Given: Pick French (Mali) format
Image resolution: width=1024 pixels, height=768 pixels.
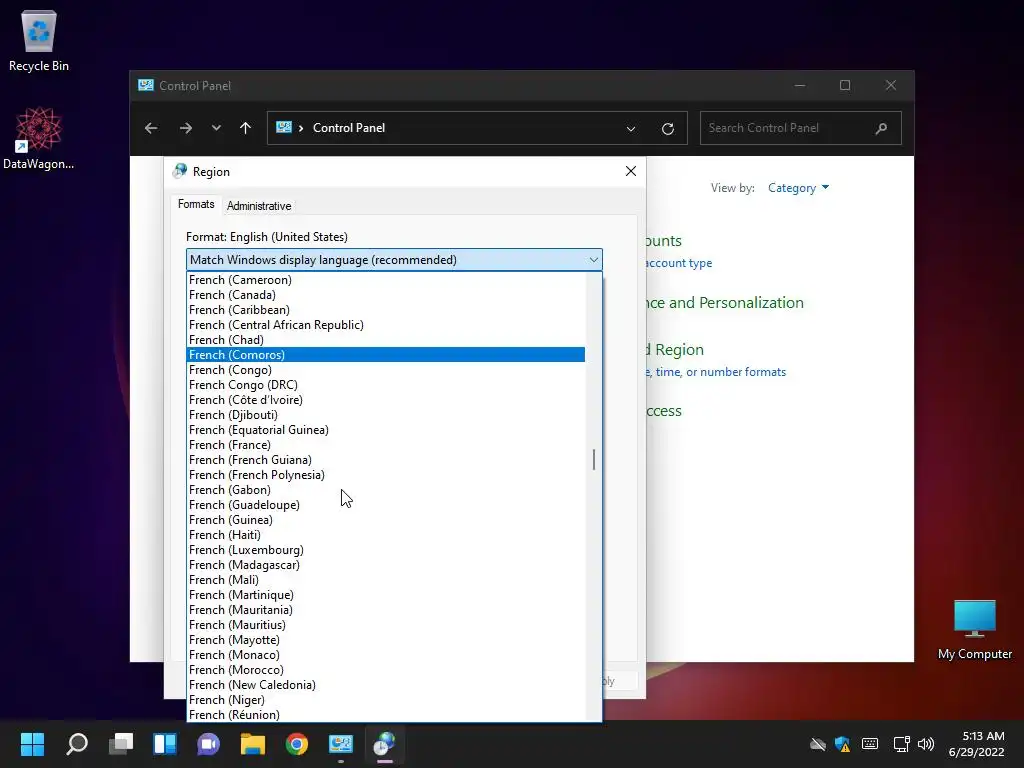Looking at the screenshot, I should 385,580.
